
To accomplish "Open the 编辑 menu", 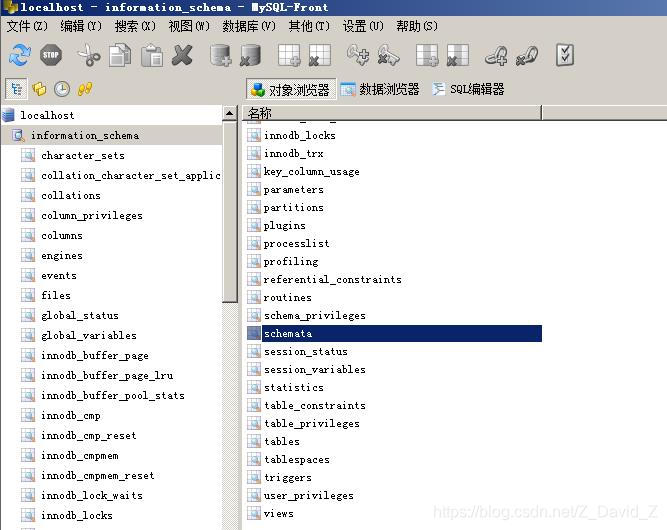I will pos(81,26).
